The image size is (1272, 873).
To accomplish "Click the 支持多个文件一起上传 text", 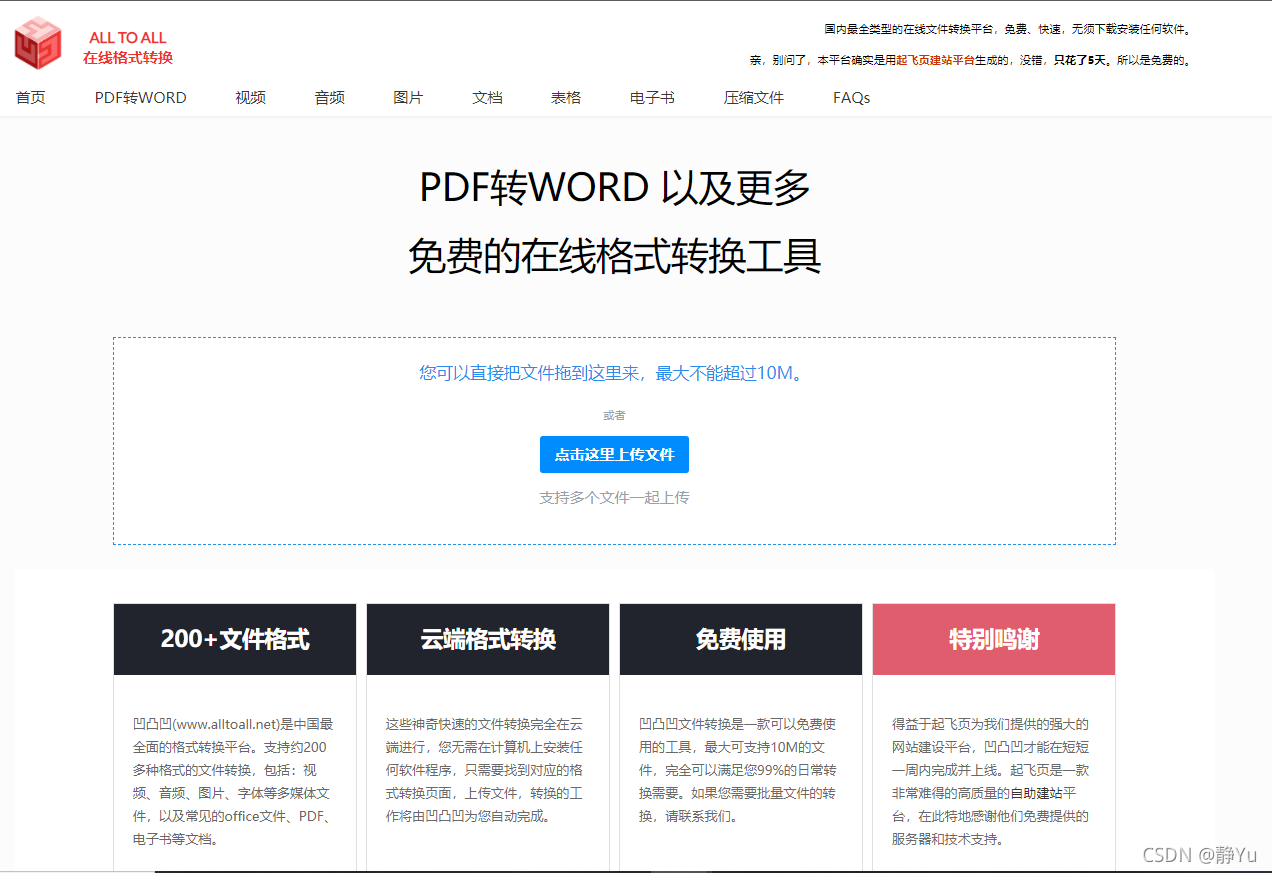I will coord(614,497).
